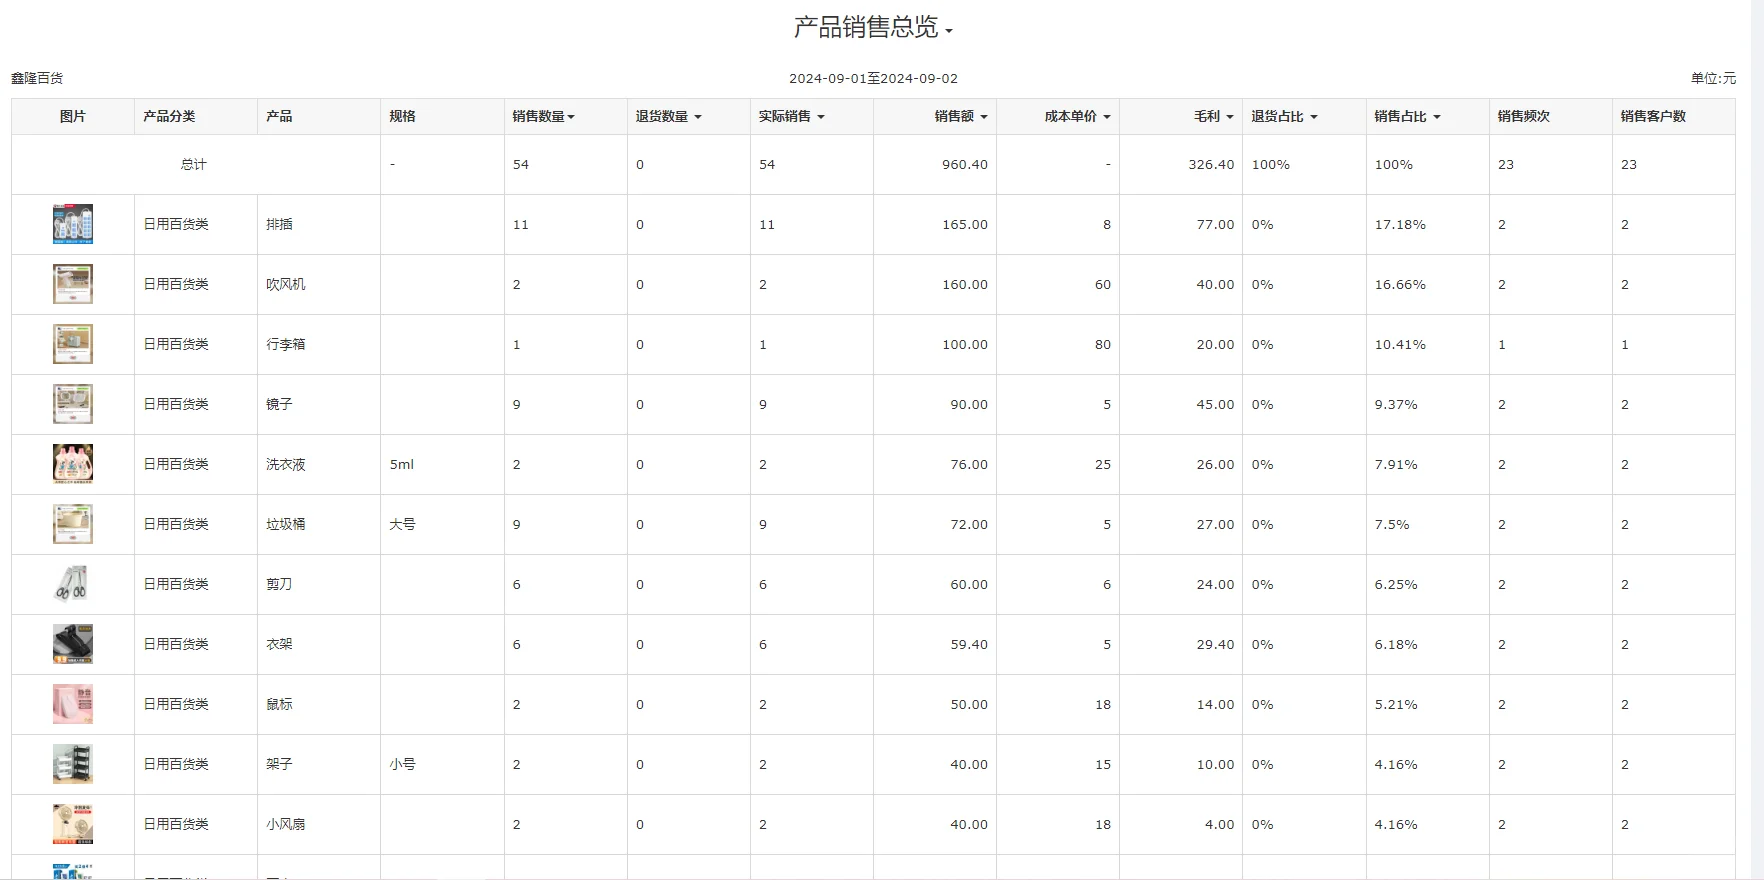Click product name 垃圾桶
Viewport: 1764px width, 880px height.
286,524
